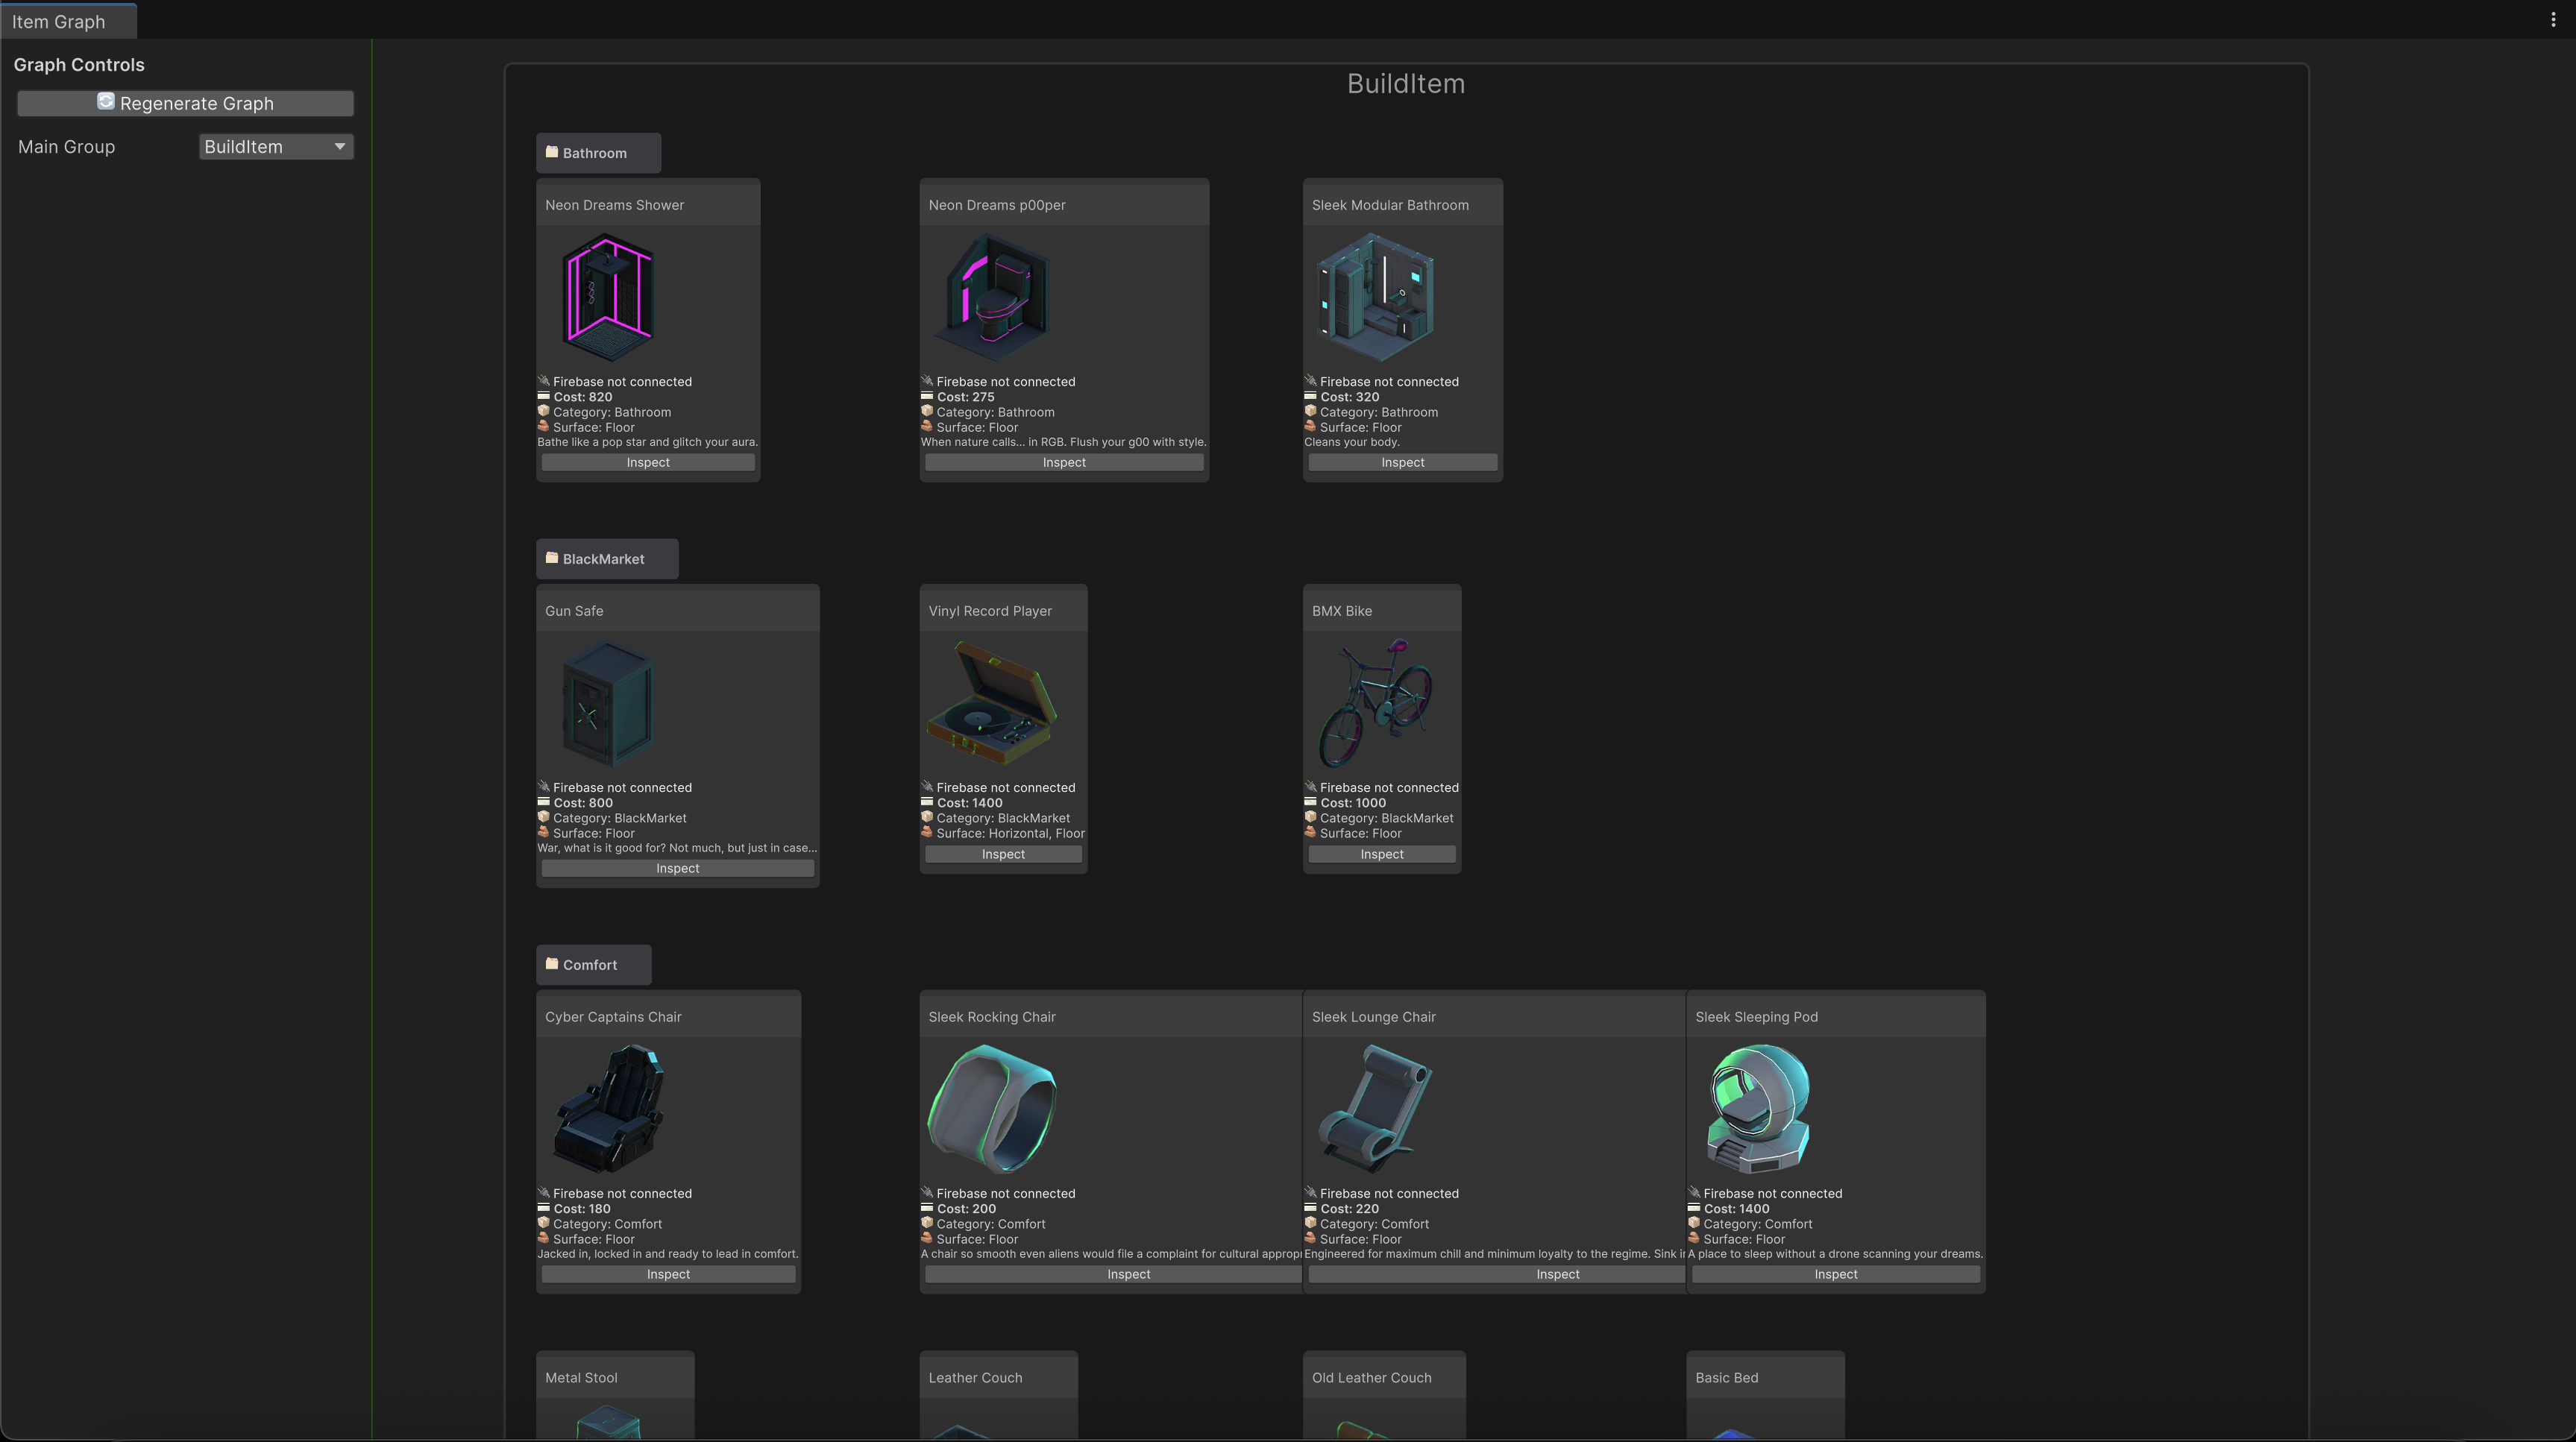Inspect the Sleek Lounge Chair item
Screen dimensions: 2576x1442
(1557, 1273)
